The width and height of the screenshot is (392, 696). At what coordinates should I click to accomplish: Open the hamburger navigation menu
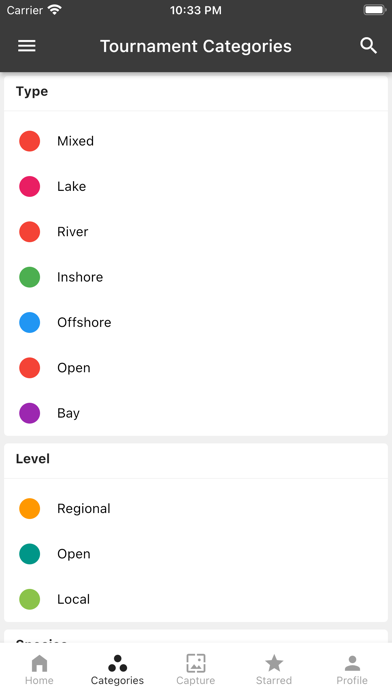pyautogui.click(x=27, y=46)
